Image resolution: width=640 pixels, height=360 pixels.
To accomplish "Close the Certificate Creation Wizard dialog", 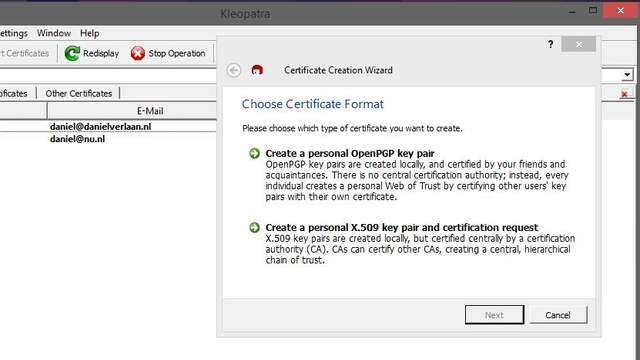I will (x=579, y=44).
